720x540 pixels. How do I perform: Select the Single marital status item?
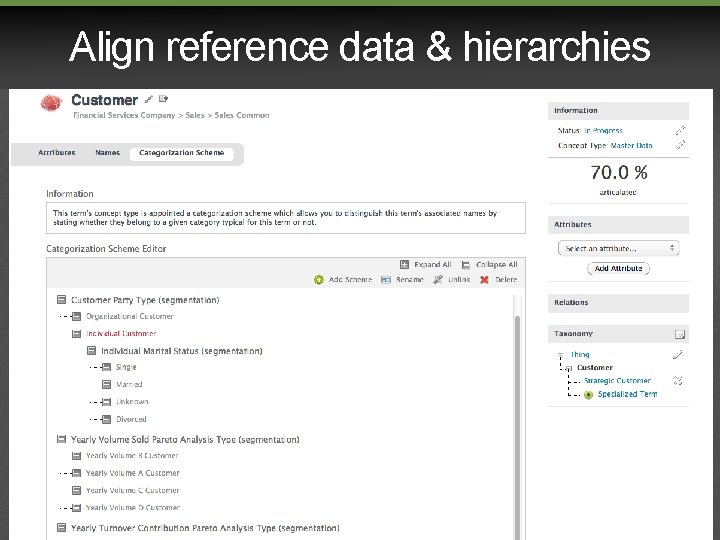[126, 367]
